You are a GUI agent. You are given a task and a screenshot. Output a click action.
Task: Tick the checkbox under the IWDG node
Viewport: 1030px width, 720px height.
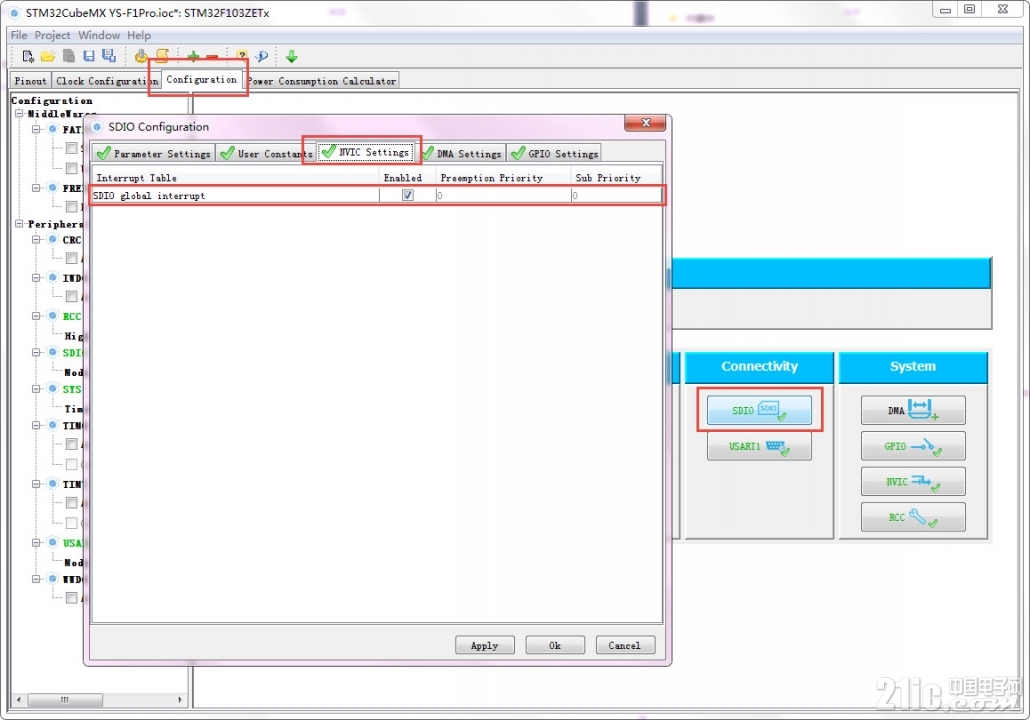coord(72,296)
